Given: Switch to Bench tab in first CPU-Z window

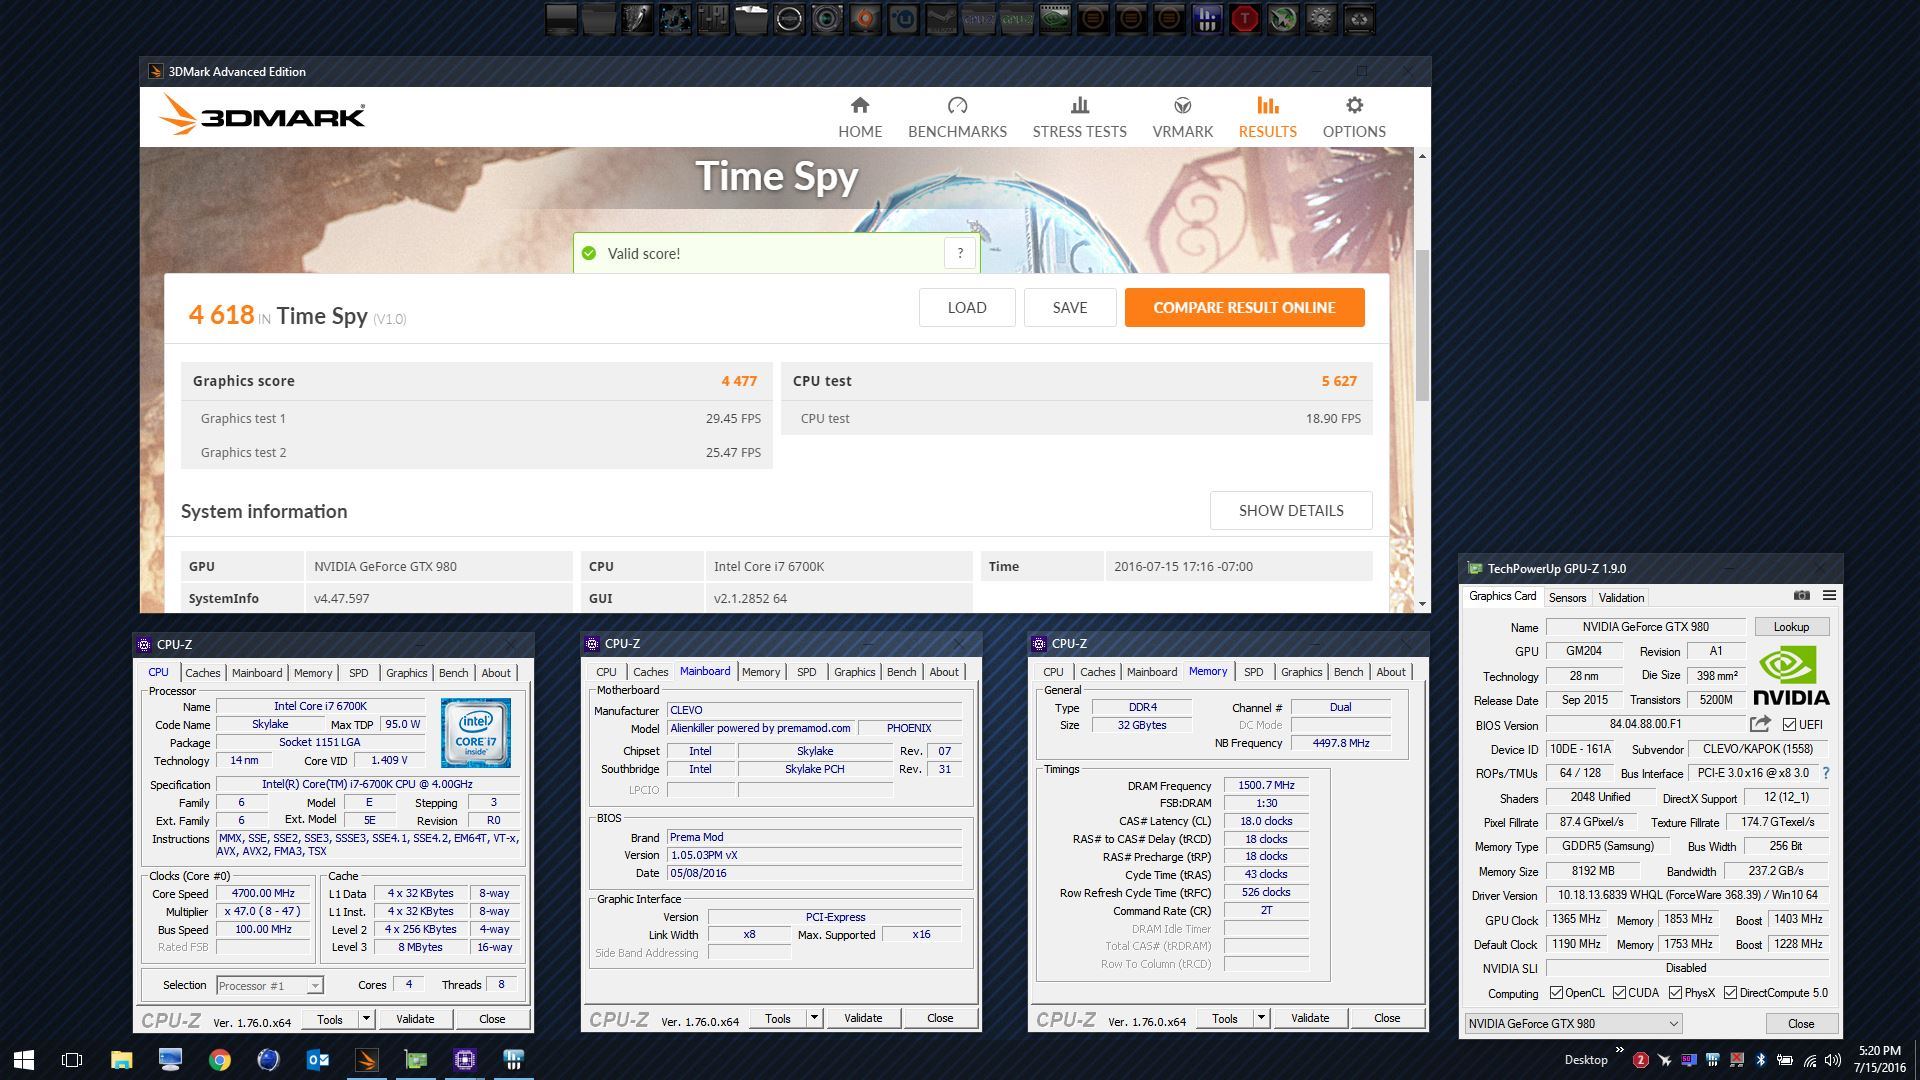Looking at the screenshot, I should click(453, 673).
